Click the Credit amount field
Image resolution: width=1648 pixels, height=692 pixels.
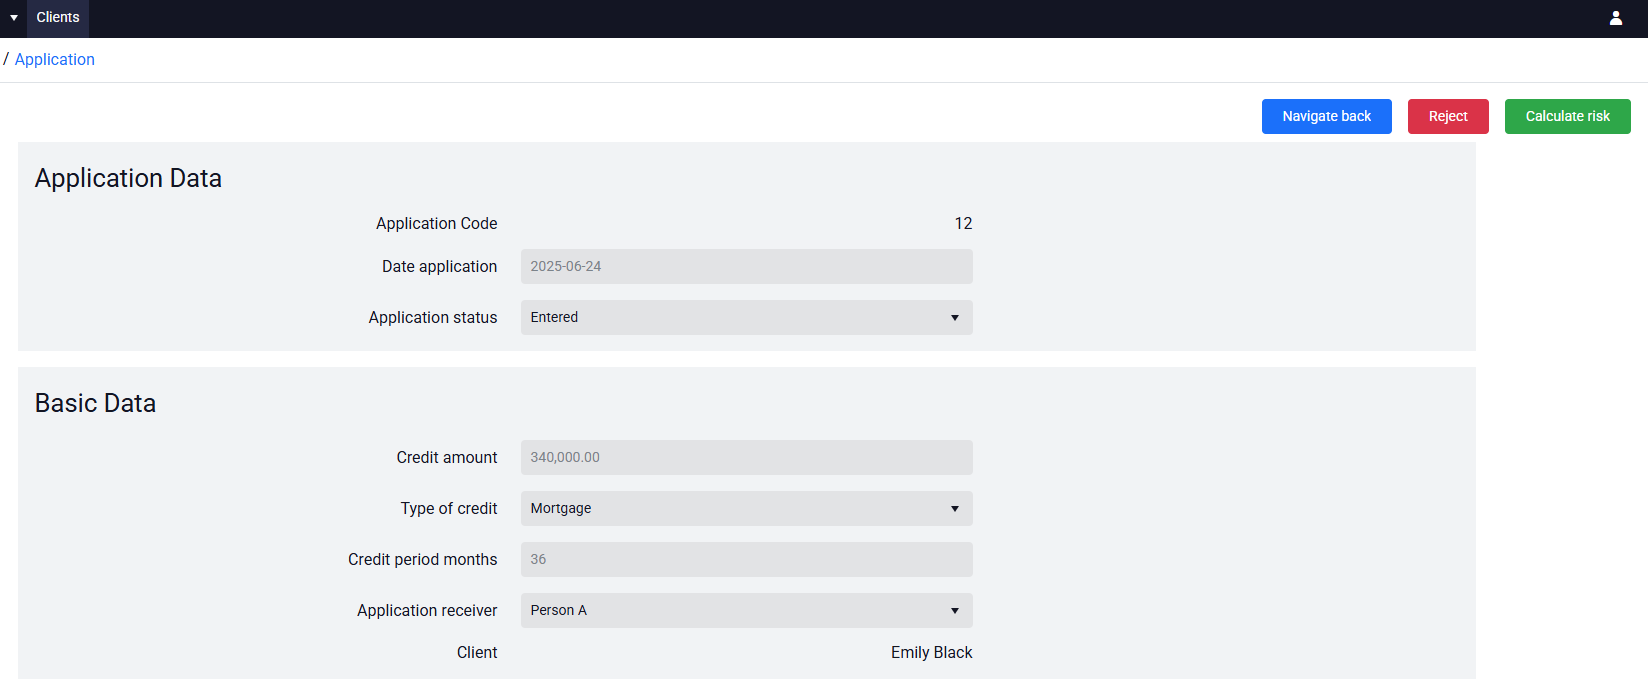pos(747,458)
